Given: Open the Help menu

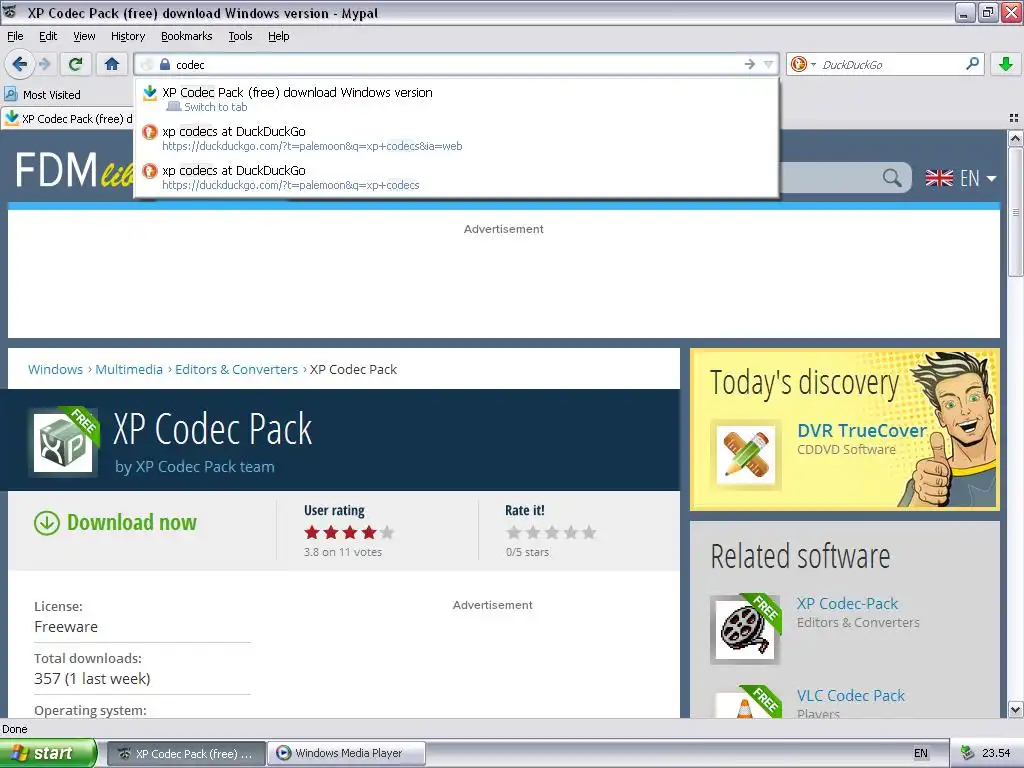Looking at the screenshot, I should tap(278, 36).
